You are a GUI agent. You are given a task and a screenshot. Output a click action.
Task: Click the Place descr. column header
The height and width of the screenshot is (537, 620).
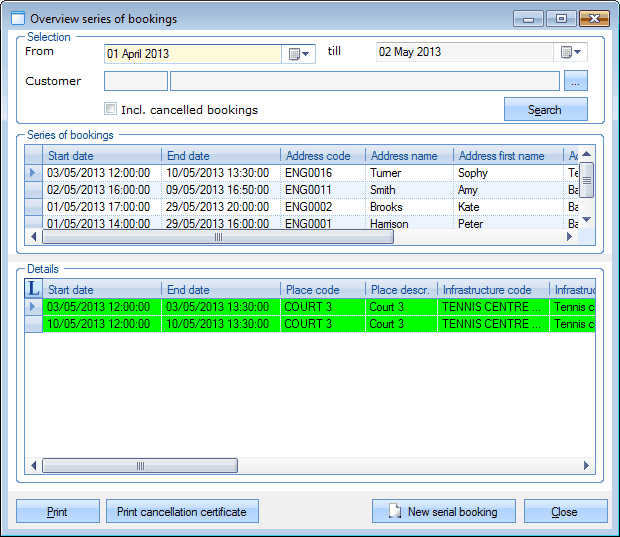coord(401,290)
